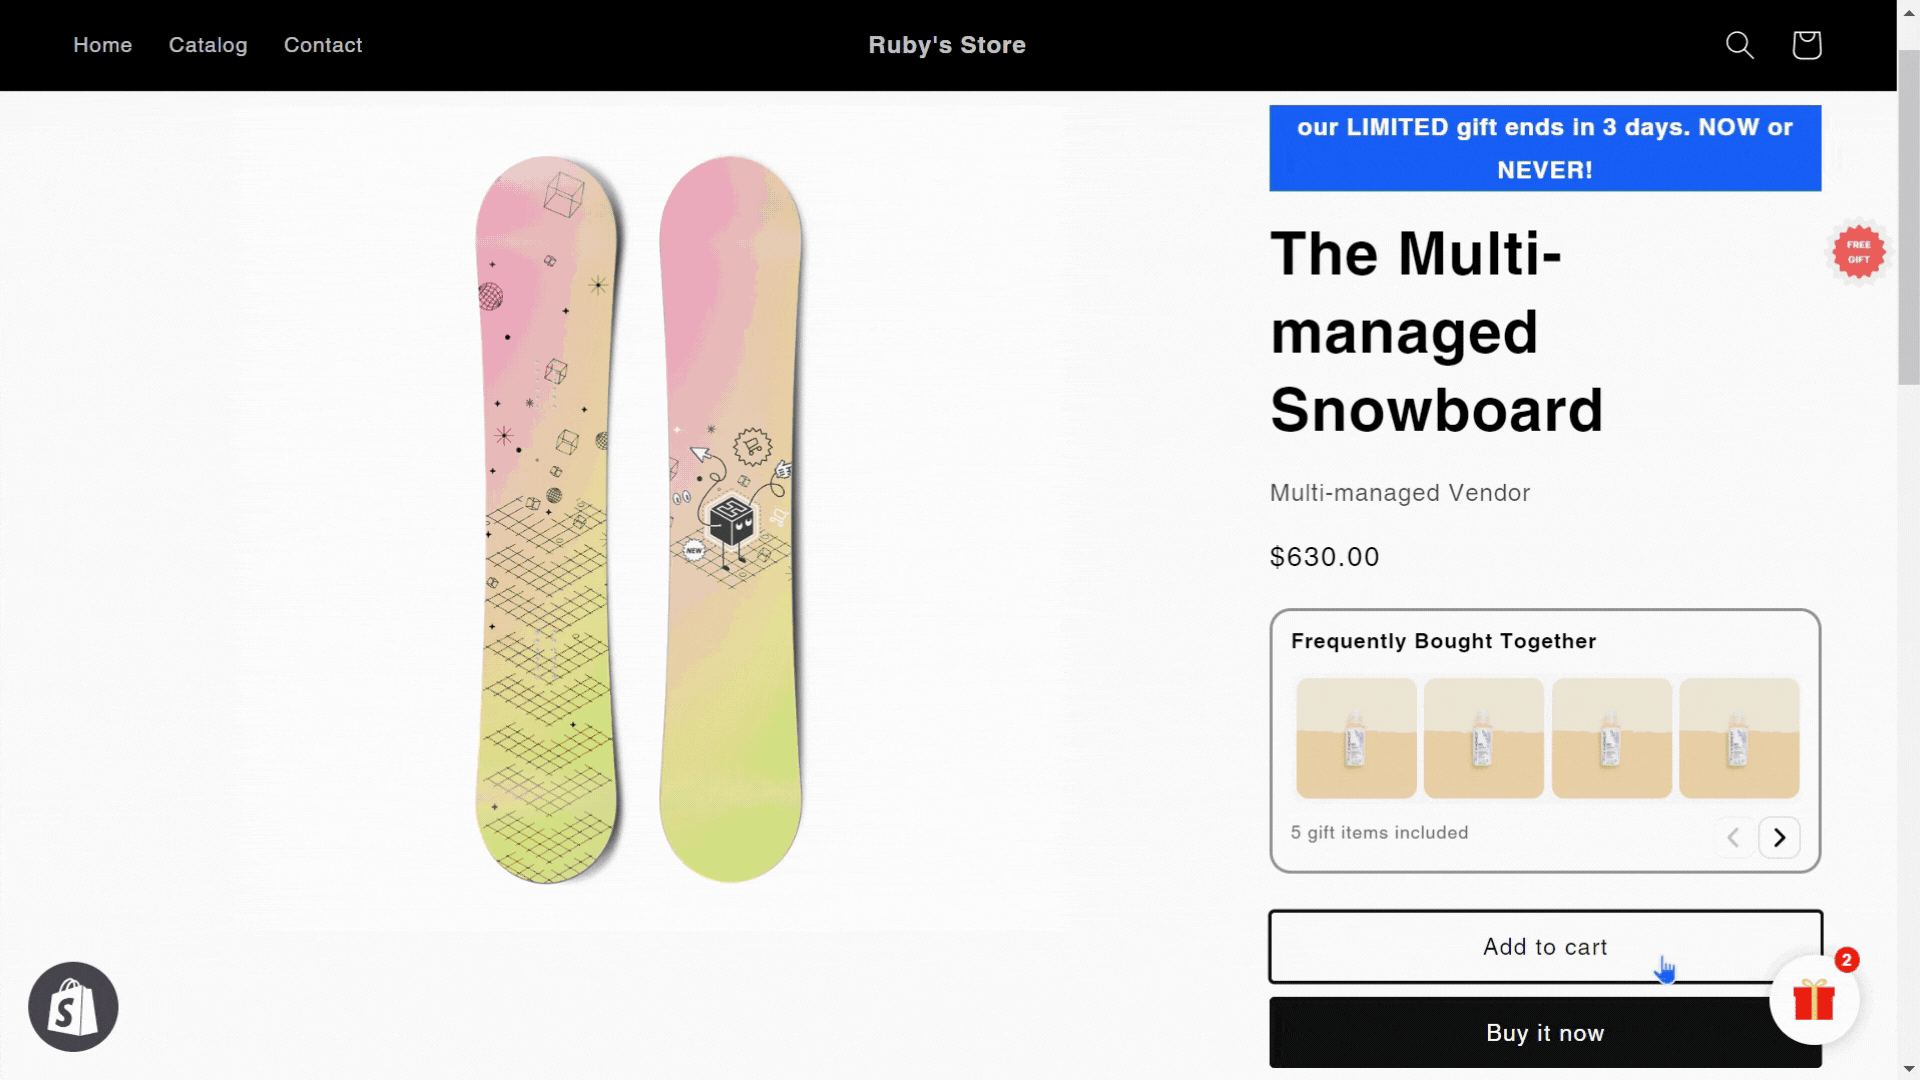Open the shopping cart icon
The width and height of the screenshot is (1920, 1080).
click(x=1806, y=45)
